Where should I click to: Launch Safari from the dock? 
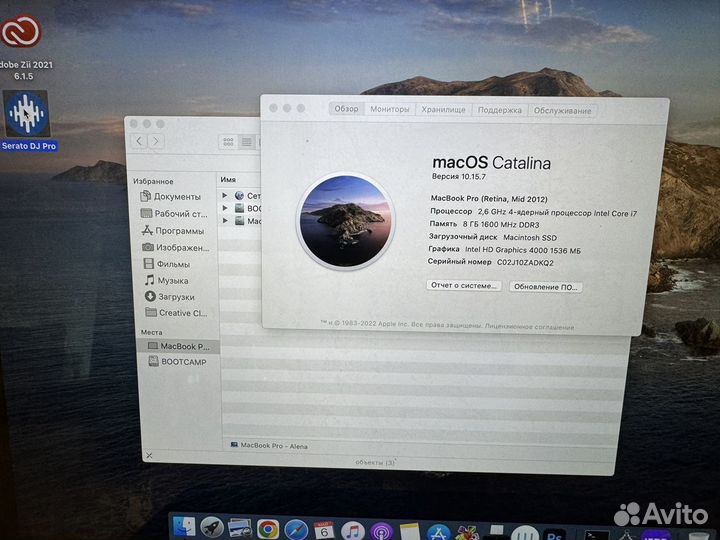point(296,530)
